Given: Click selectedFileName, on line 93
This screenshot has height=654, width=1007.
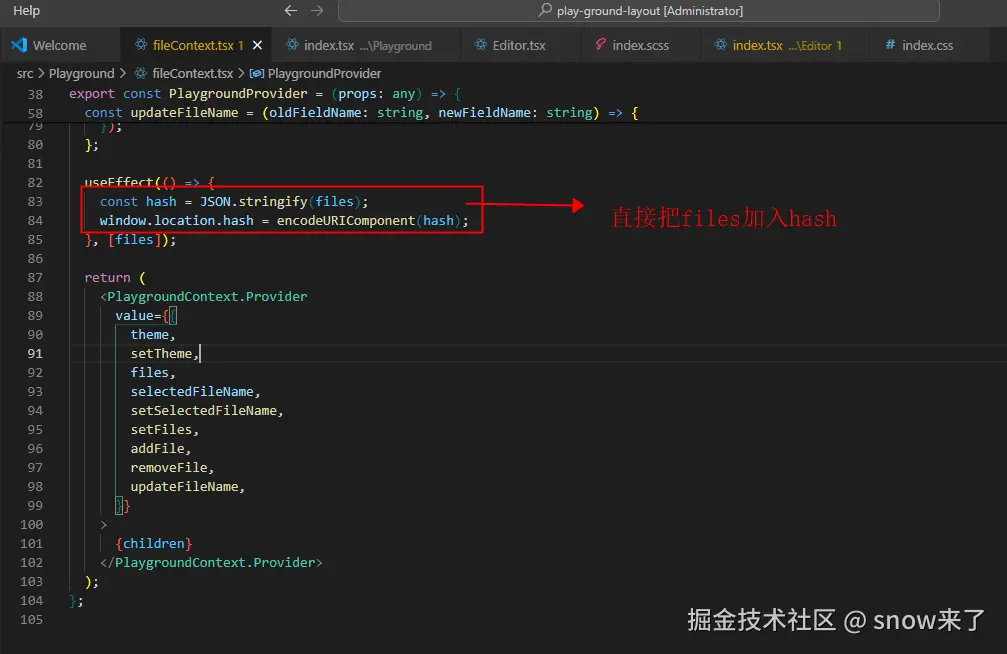Looking at the screenshot, I should coord(195,391).
